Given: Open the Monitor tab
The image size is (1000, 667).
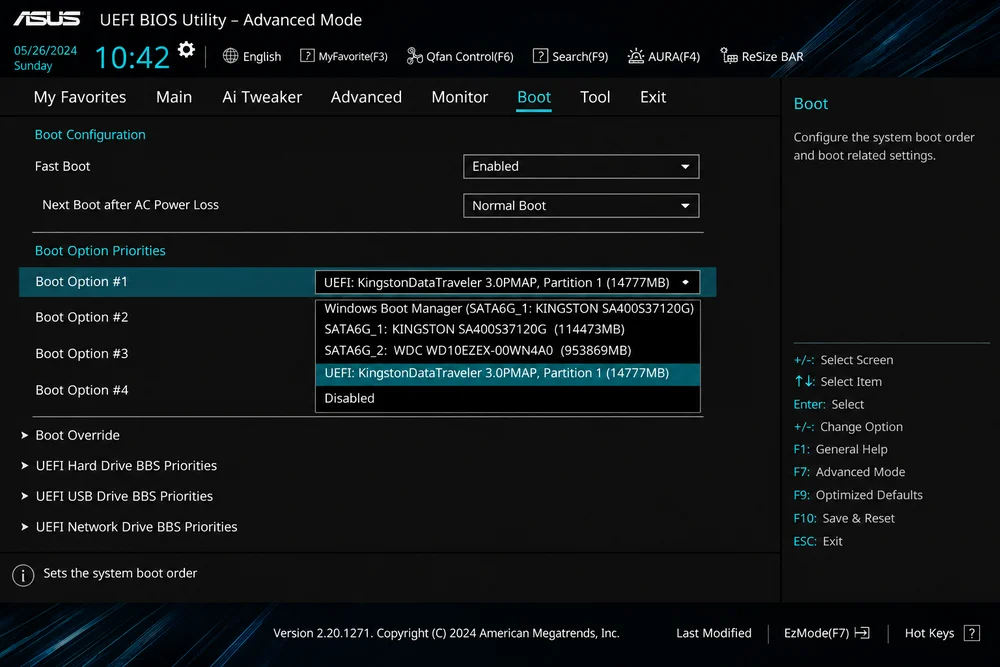Looking at the screenshot, I should click(x=460, y=97).
